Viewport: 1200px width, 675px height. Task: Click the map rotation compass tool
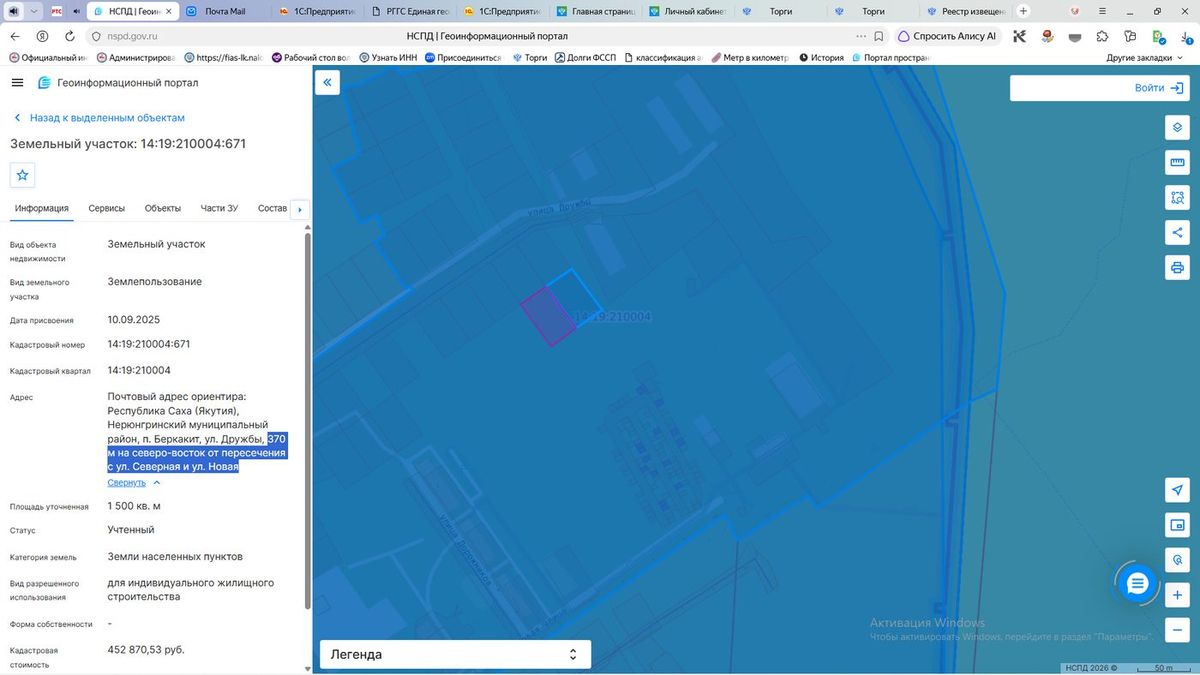coord(1177,559)
